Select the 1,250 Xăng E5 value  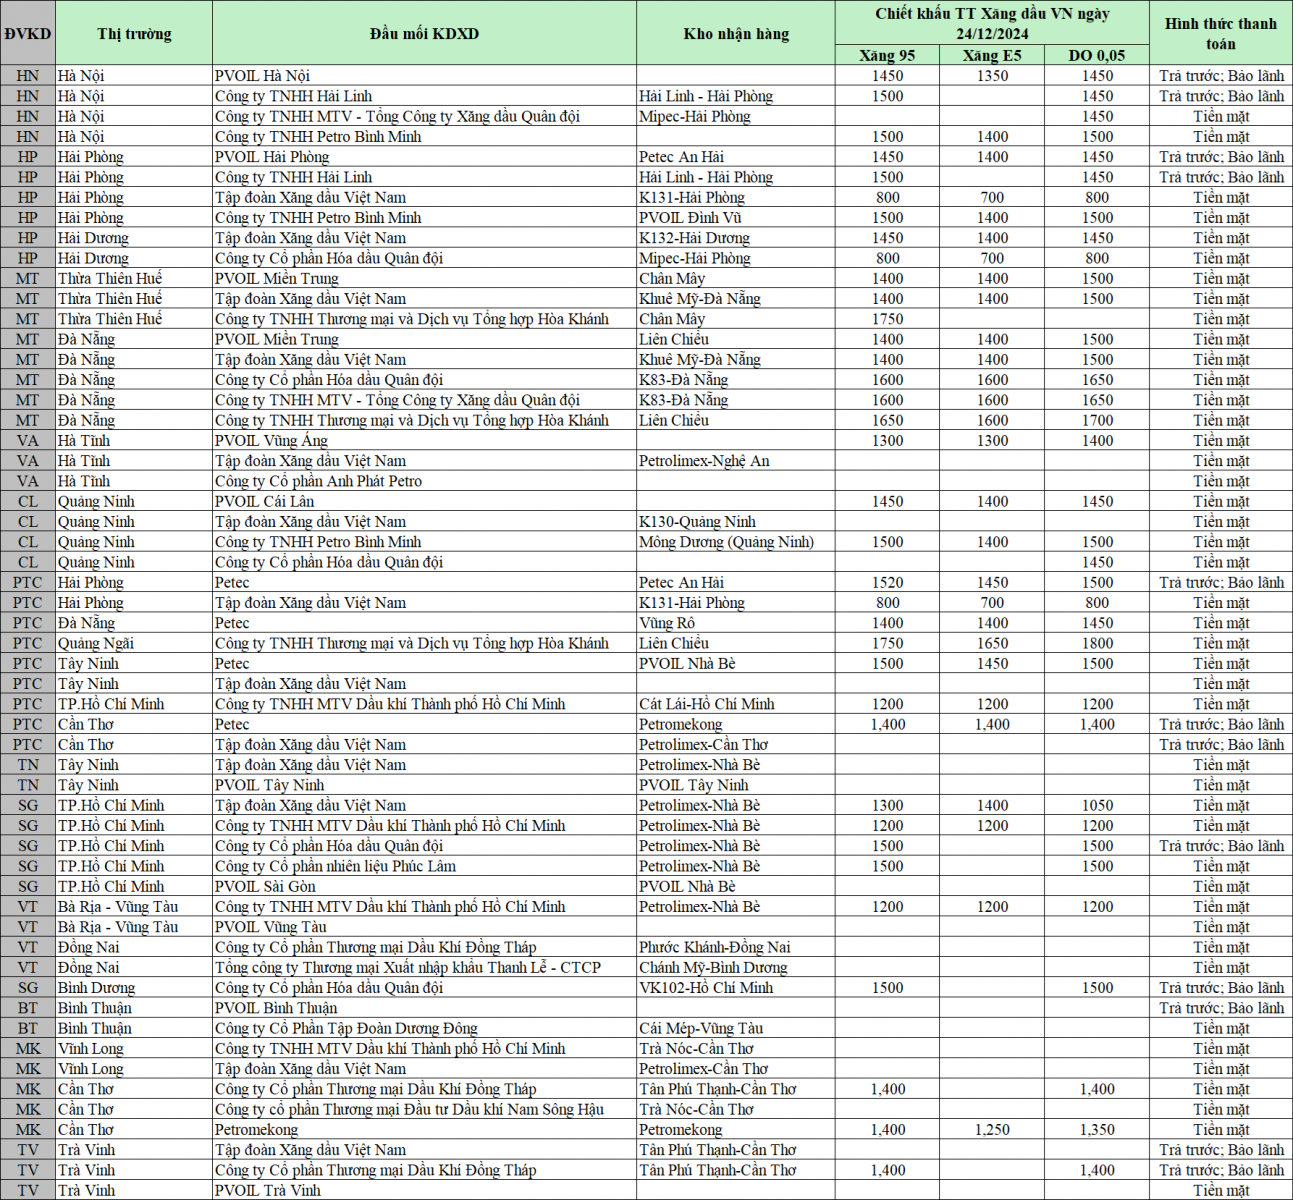click(x=992, y=1130)
